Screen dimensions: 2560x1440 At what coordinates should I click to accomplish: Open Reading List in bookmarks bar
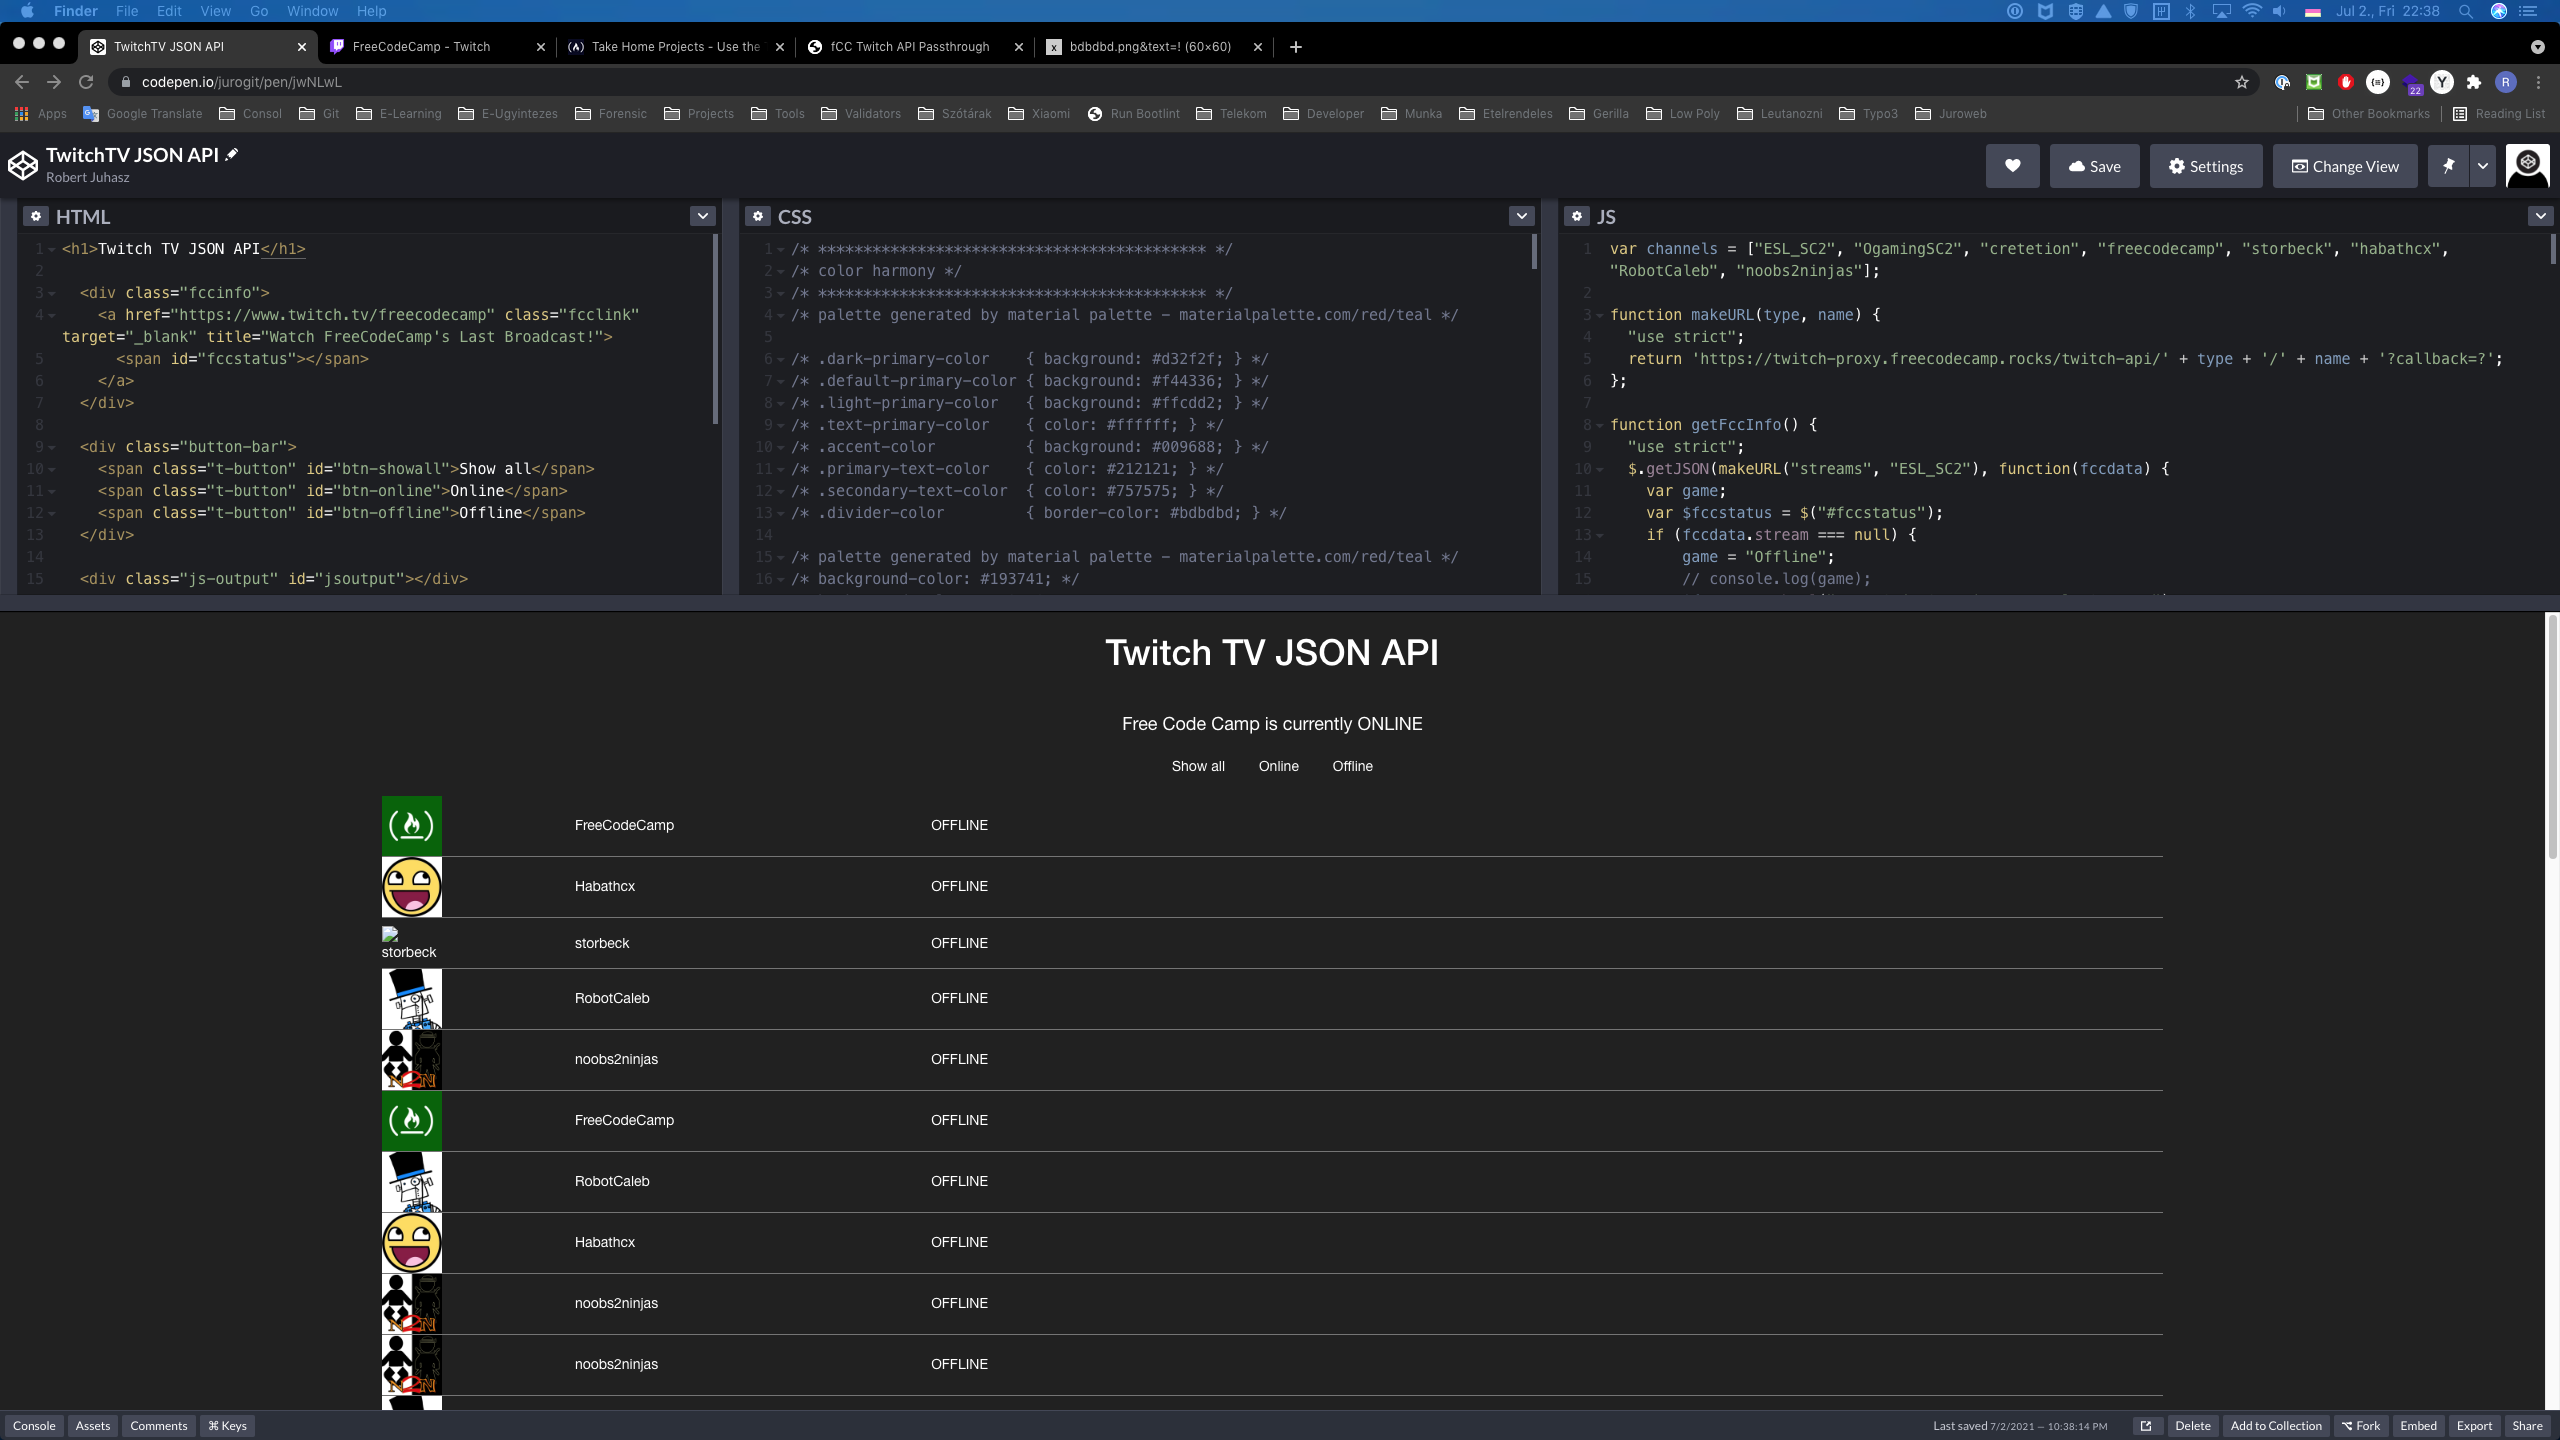click(x=2498, y=114)
